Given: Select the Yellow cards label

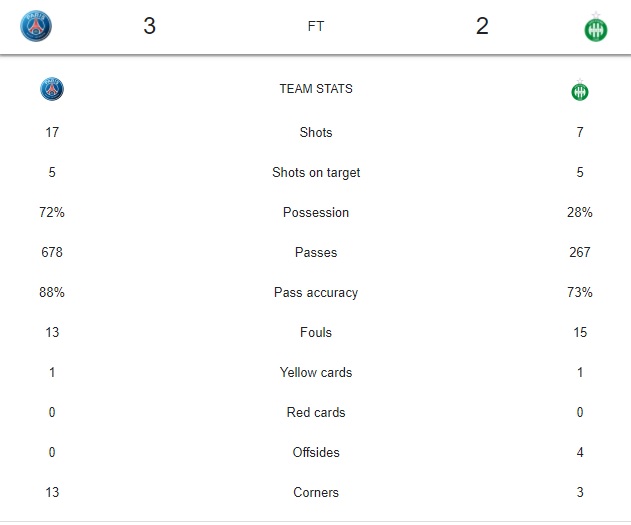Looking at the screenshot, I should 316,373.
